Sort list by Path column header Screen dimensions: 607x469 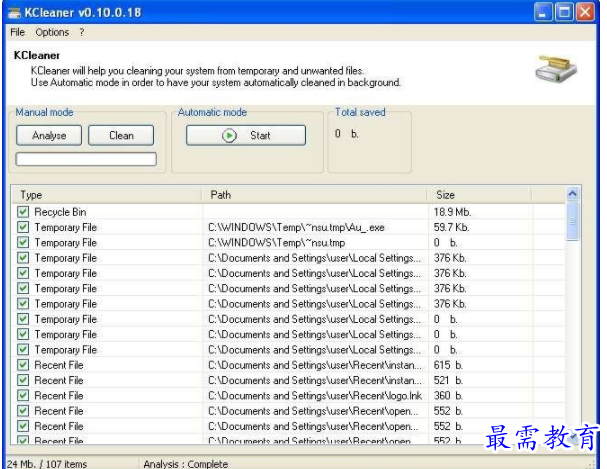(x=314, y=195)
